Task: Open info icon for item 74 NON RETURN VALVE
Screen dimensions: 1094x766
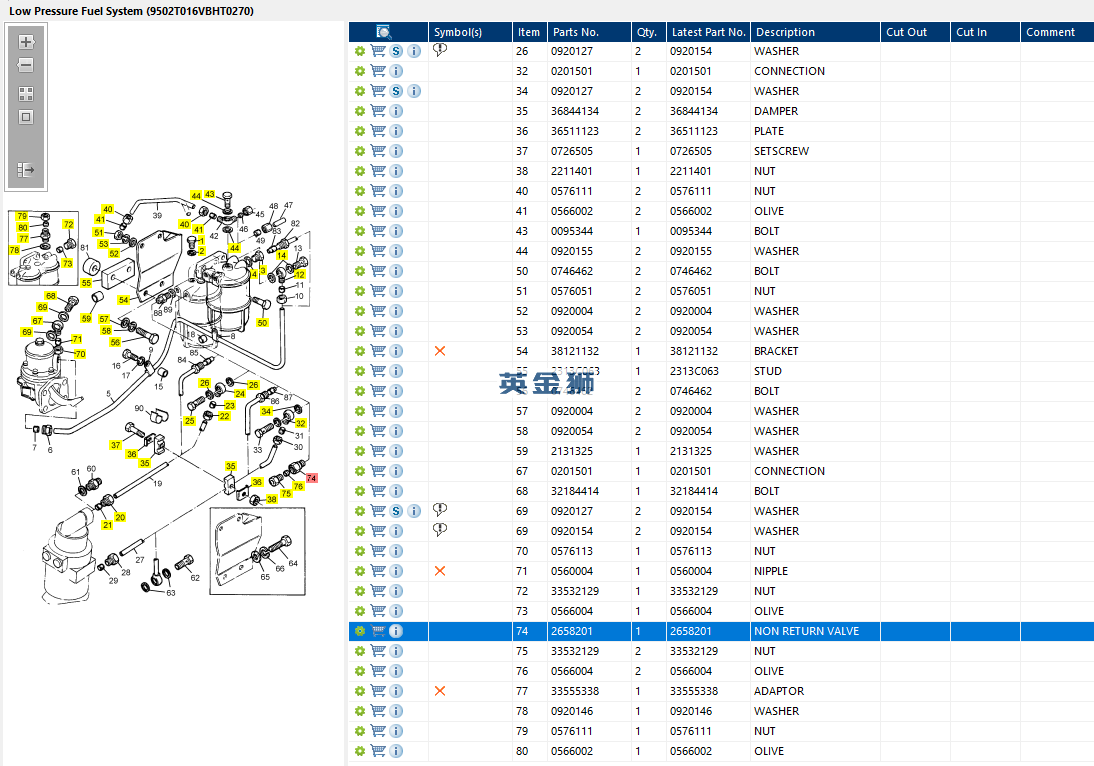Action: pyautogui.click(x=396, y=631)
